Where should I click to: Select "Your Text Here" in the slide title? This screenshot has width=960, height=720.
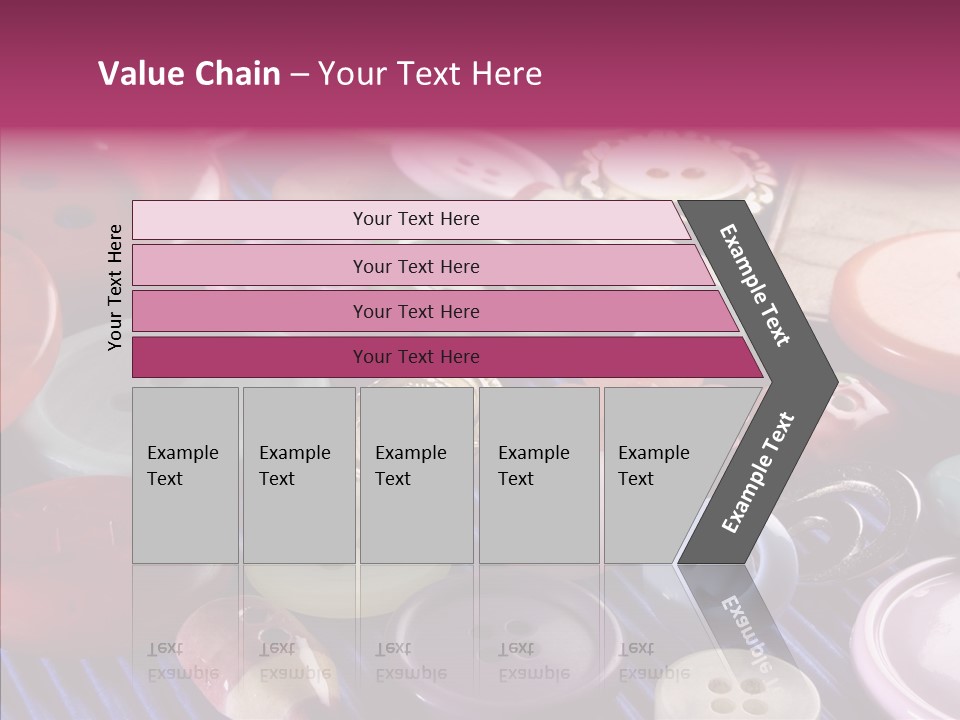coord(430,74)
